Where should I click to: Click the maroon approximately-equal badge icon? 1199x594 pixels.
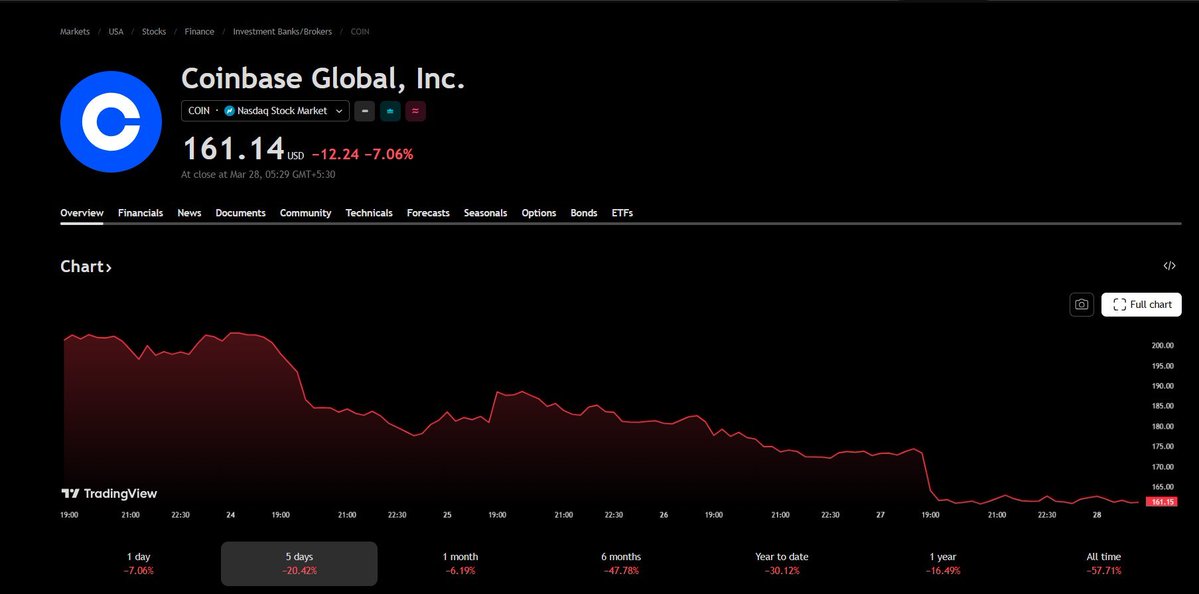[415, 111]
